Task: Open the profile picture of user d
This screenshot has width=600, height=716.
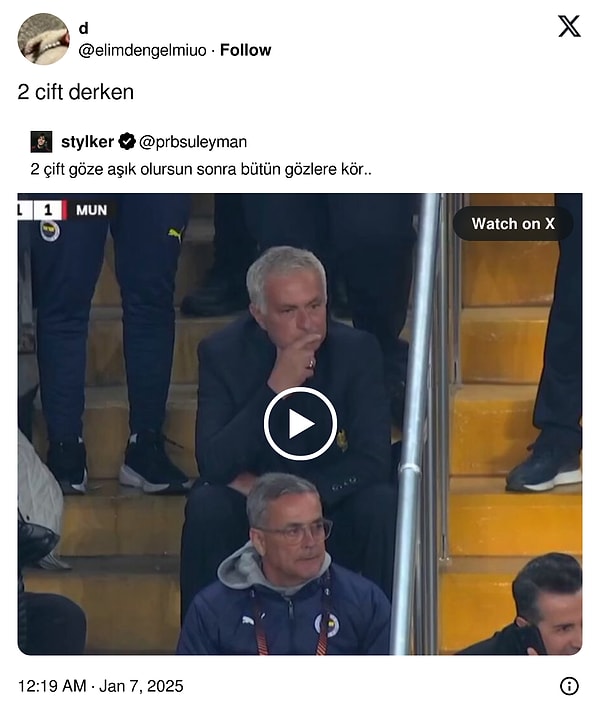Action: (x=43, y=39)
